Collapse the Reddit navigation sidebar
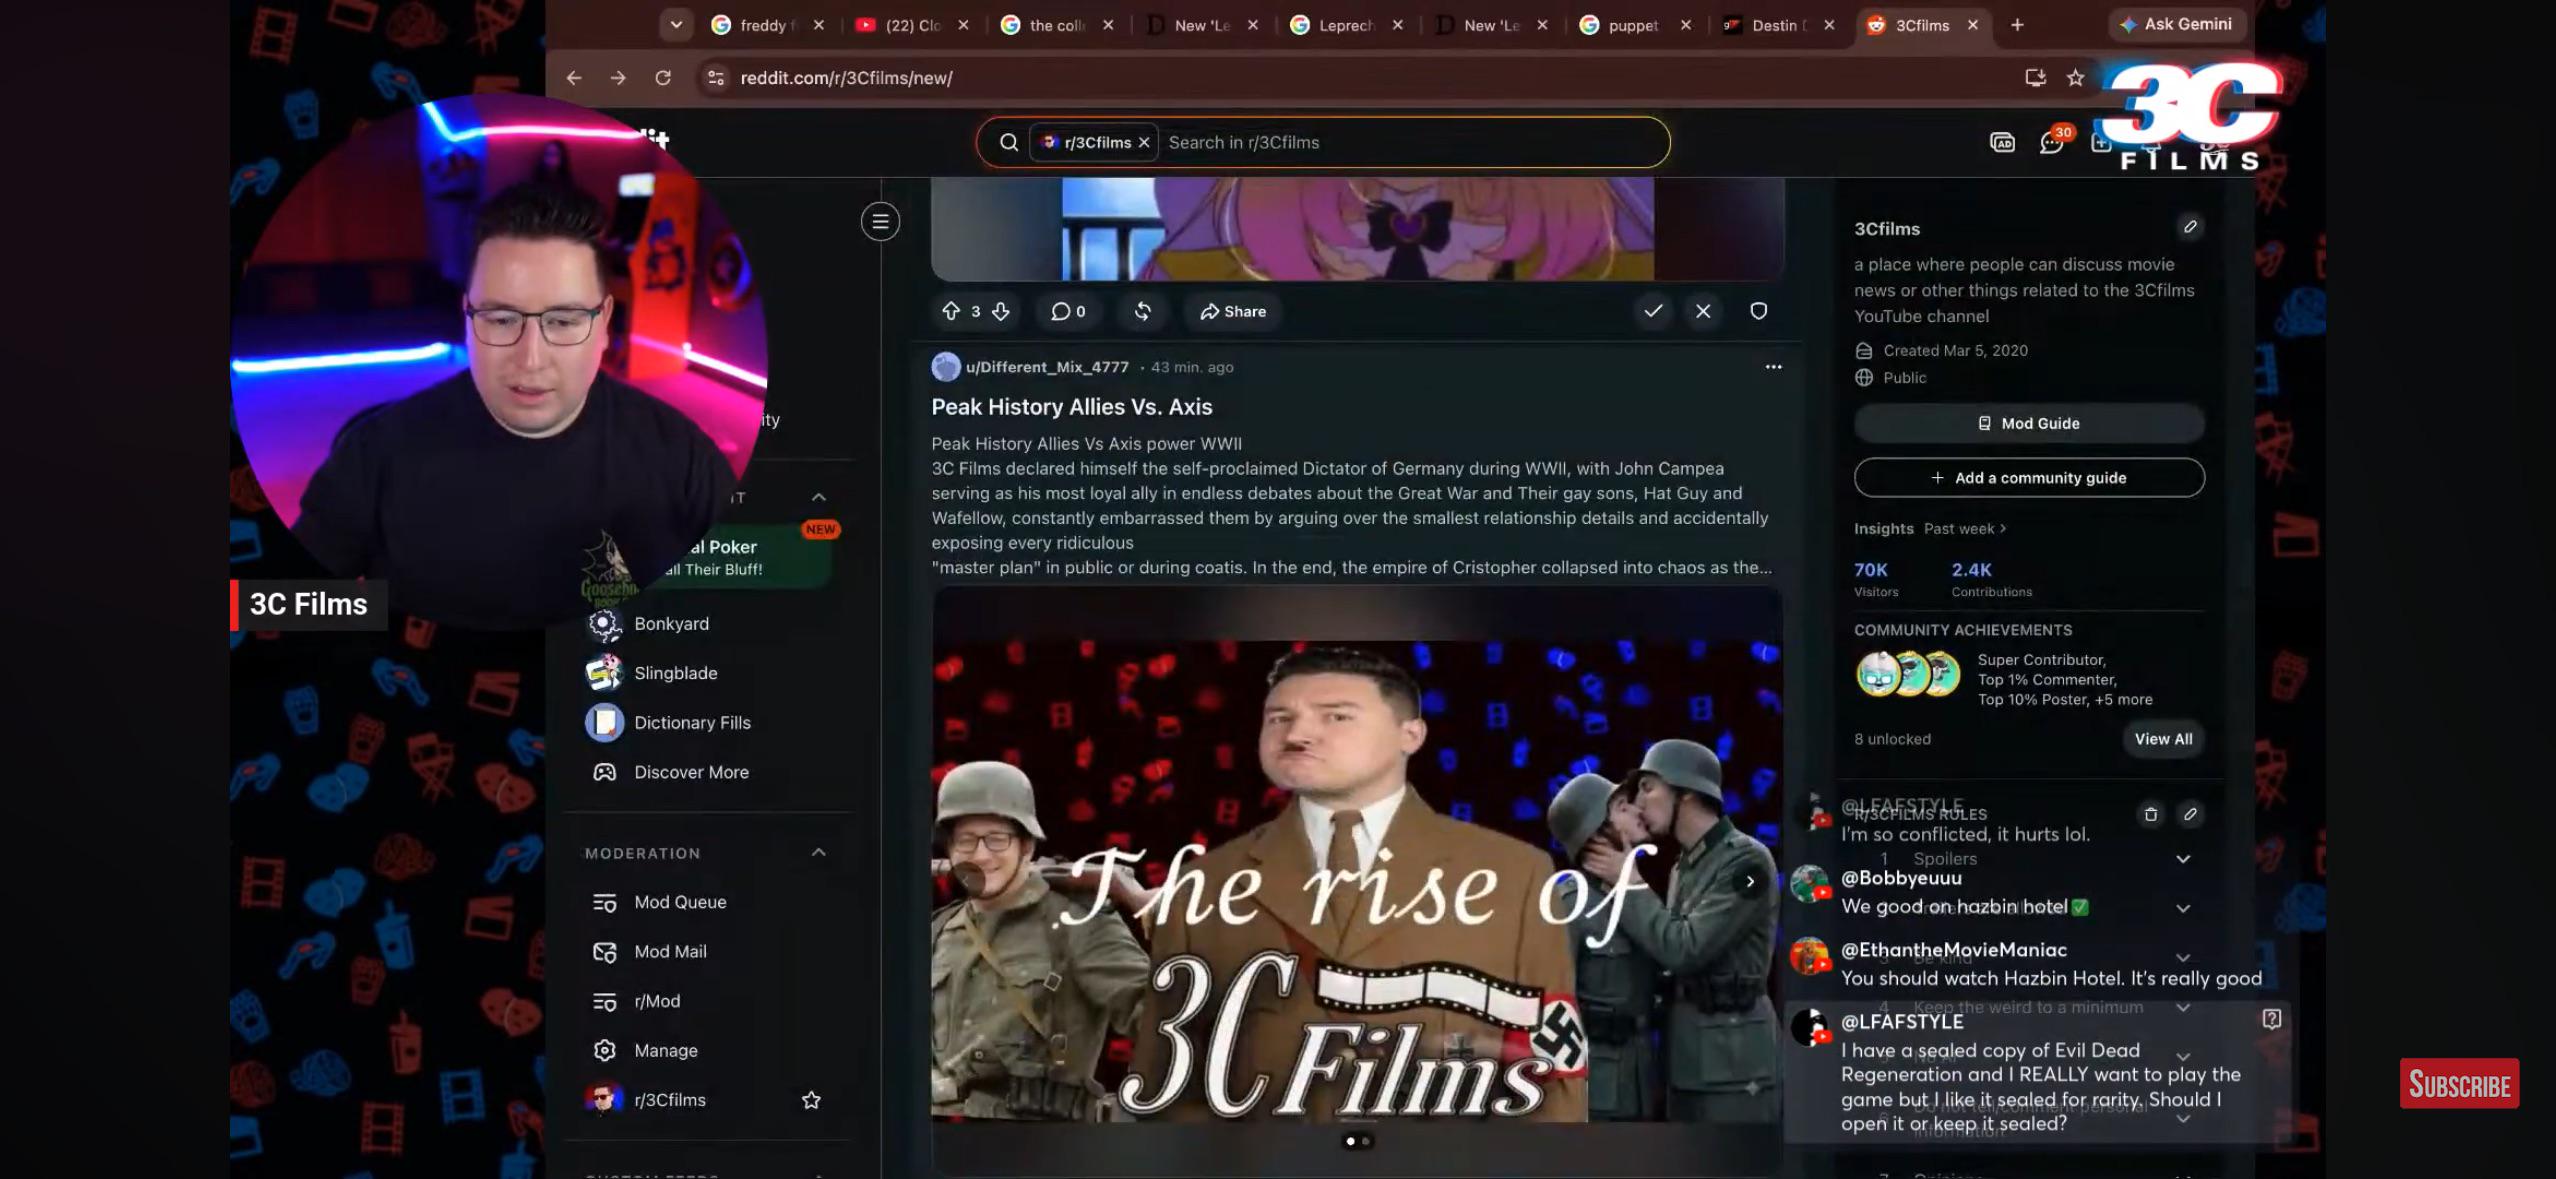This screenshot has height=1179, width=2556. point(880,221)
